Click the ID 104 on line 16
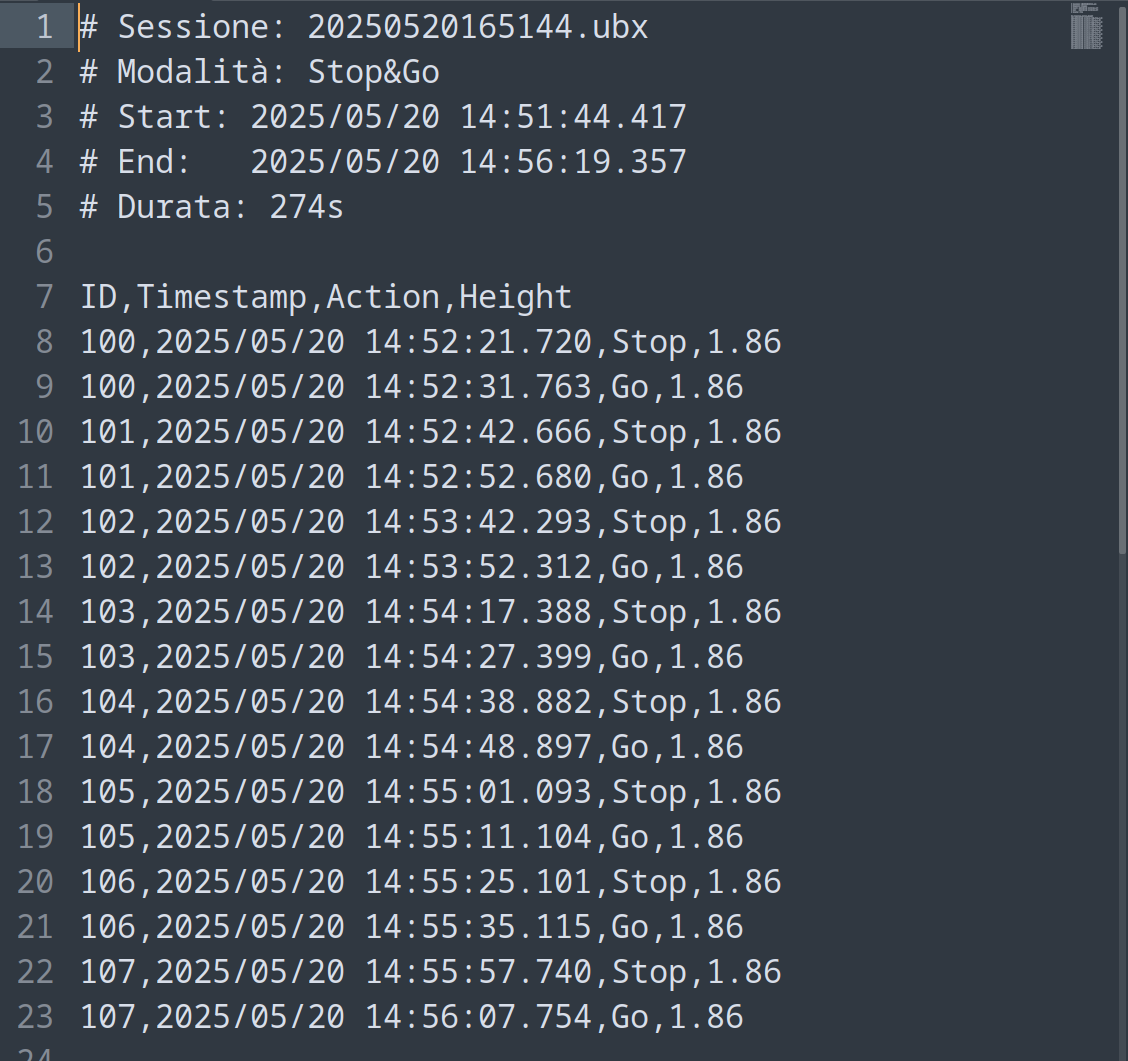 click(108, 702)
